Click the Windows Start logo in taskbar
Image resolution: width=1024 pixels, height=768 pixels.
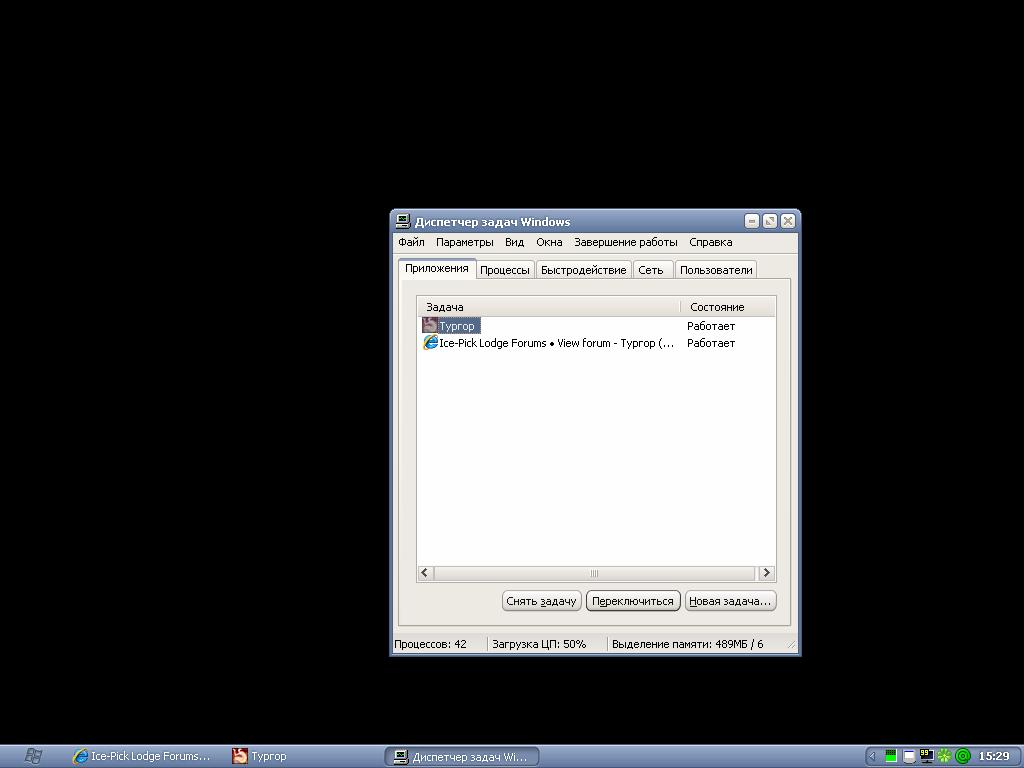33,756
